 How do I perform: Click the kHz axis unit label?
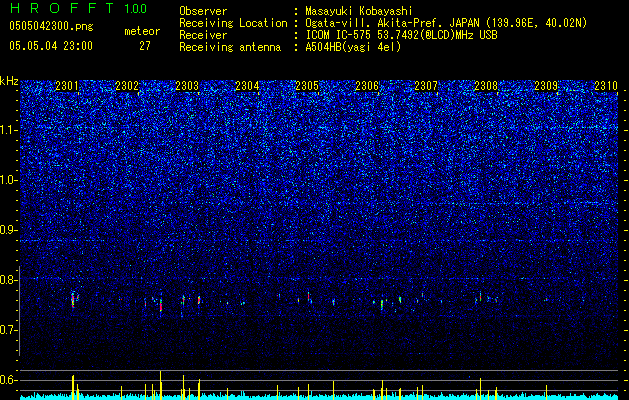tap(9, 81)
